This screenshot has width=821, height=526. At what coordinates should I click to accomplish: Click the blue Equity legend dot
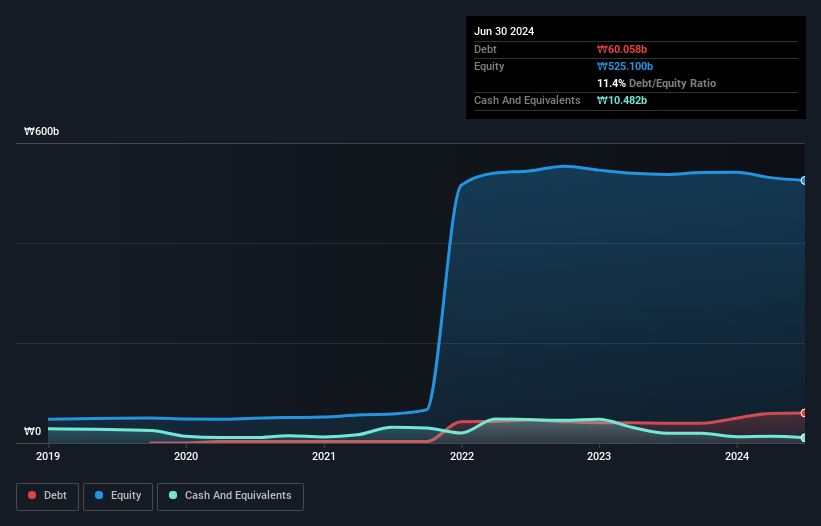click(99, 495)
